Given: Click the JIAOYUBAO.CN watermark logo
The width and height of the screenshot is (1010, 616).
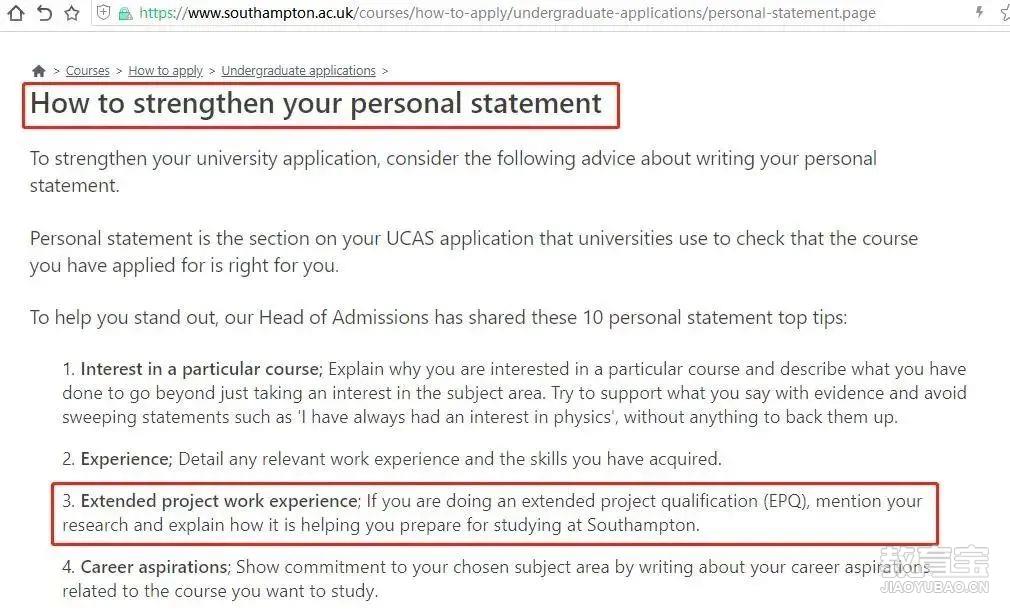Looking at the screenshot, I should pyautogui.click(x=934, y=570).
